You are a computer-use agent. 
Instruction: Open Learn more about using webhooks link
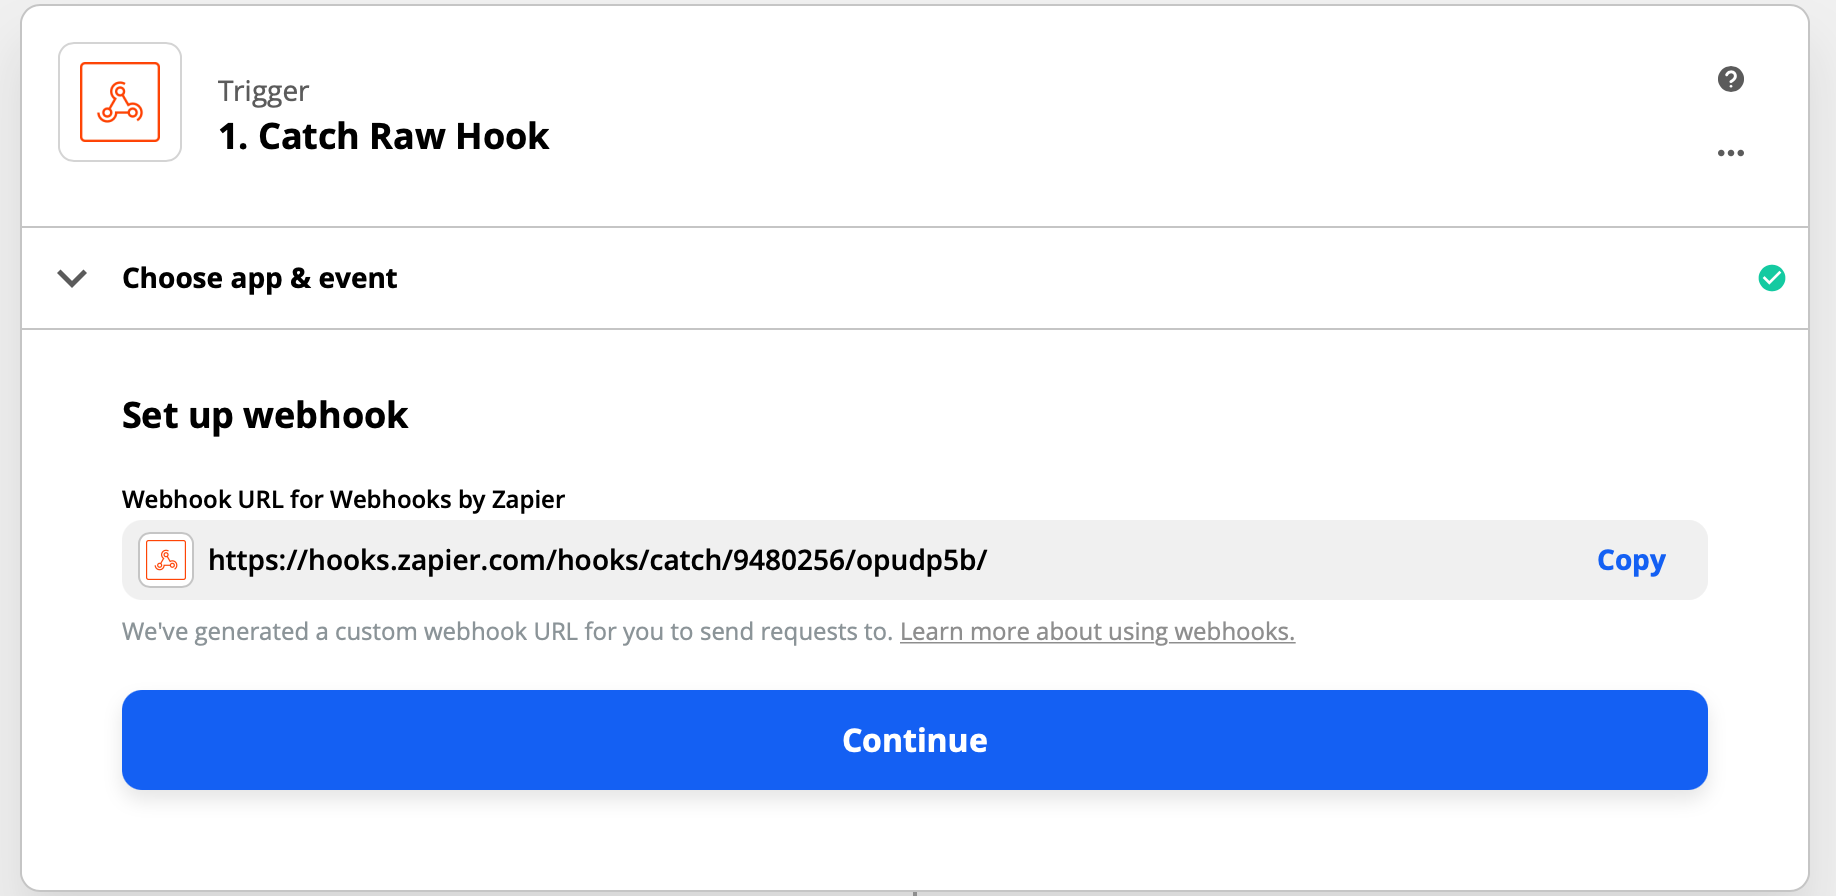1097,632
